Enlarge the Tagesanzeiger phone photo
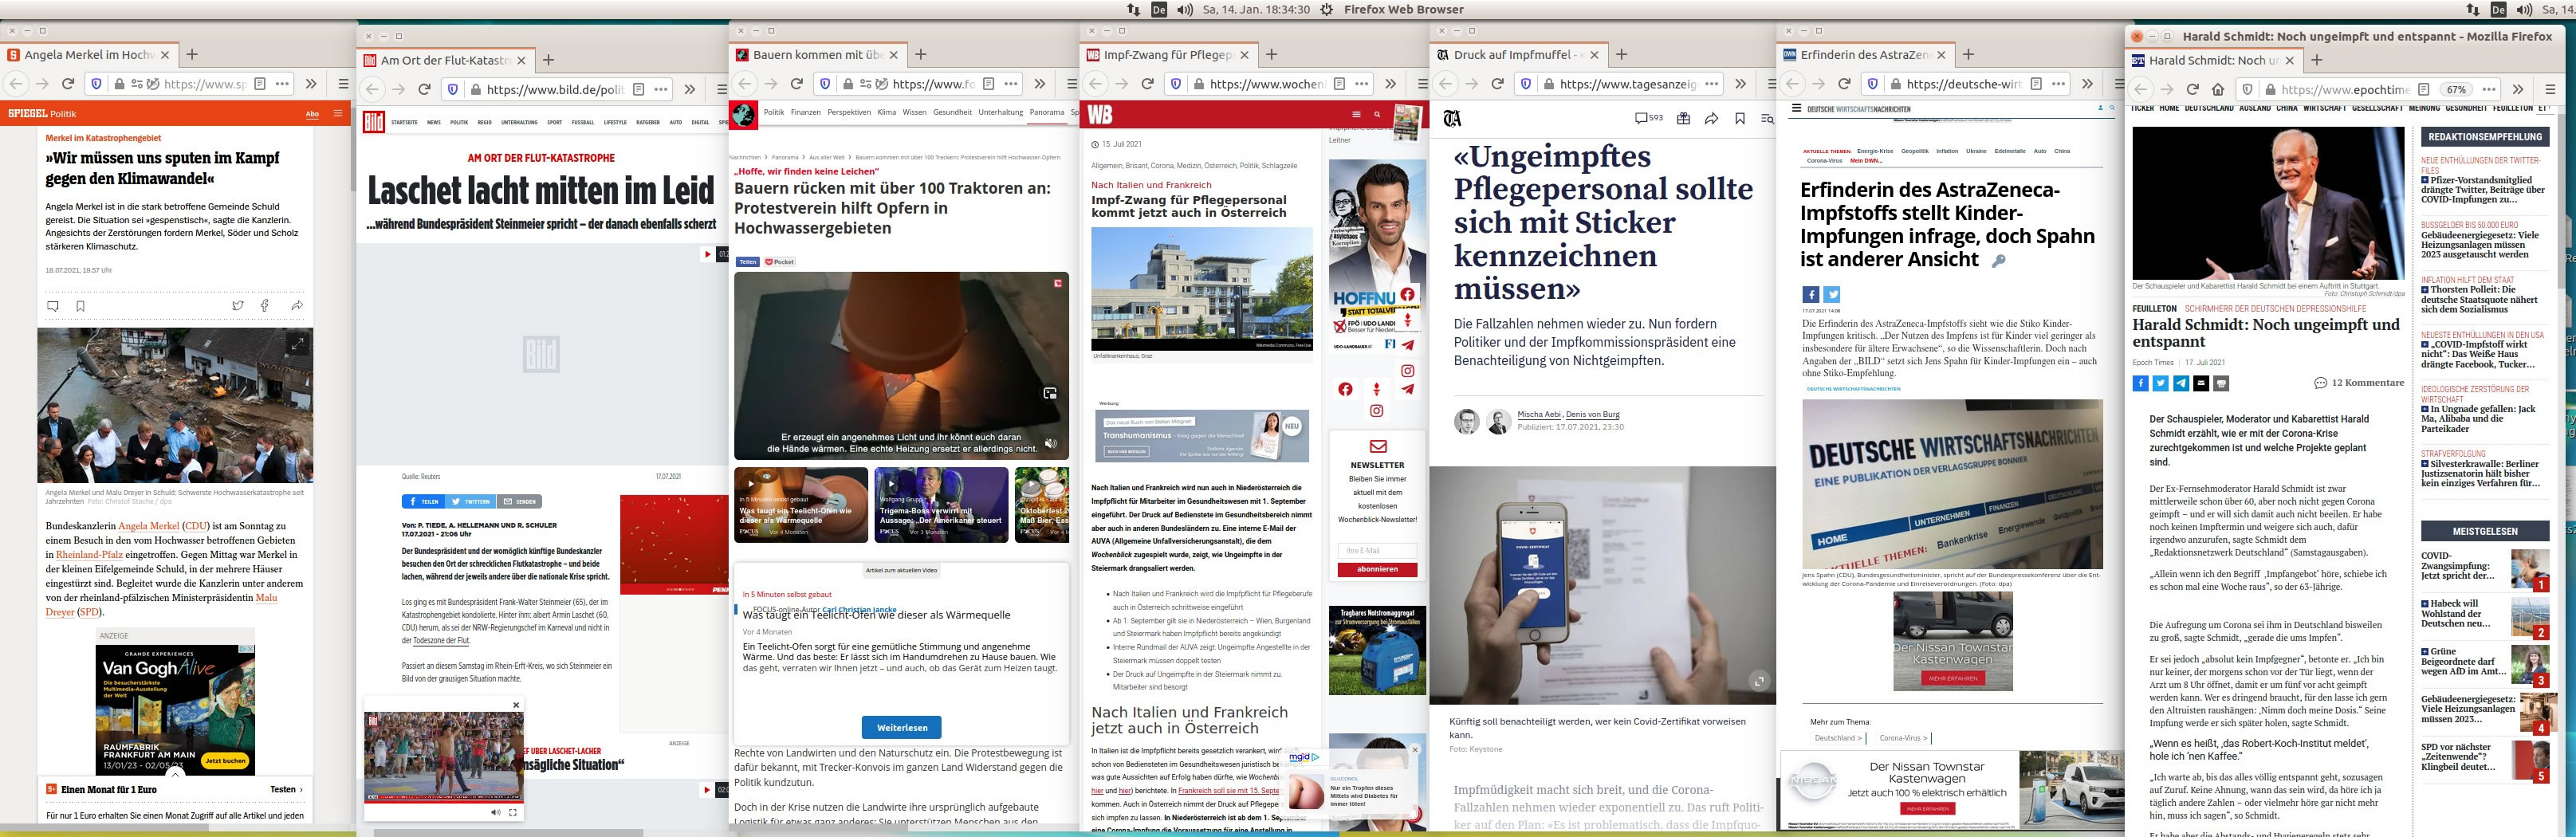The height and width of the screenshot is (837, 2576). click(x=1757, y=681)
